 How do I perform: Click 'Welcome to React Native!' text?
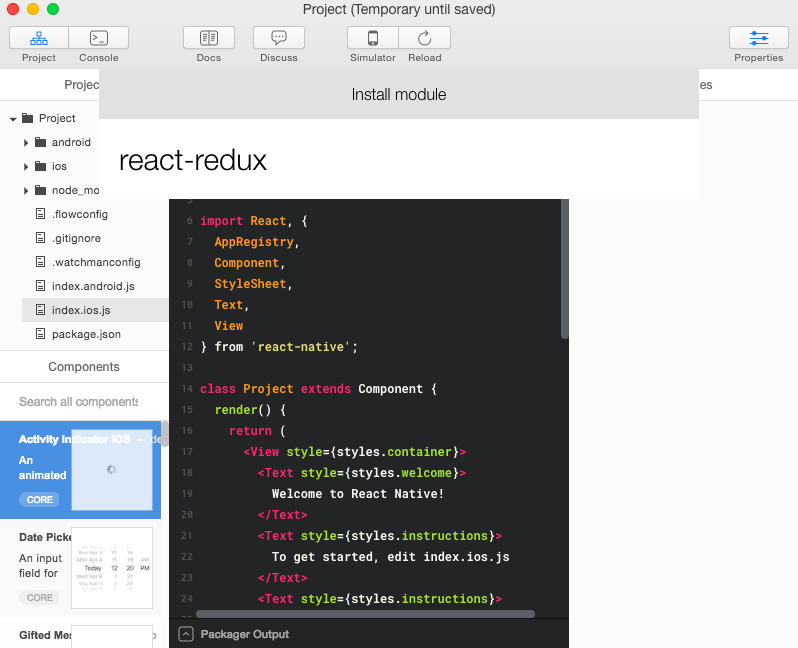coord(358,494)
